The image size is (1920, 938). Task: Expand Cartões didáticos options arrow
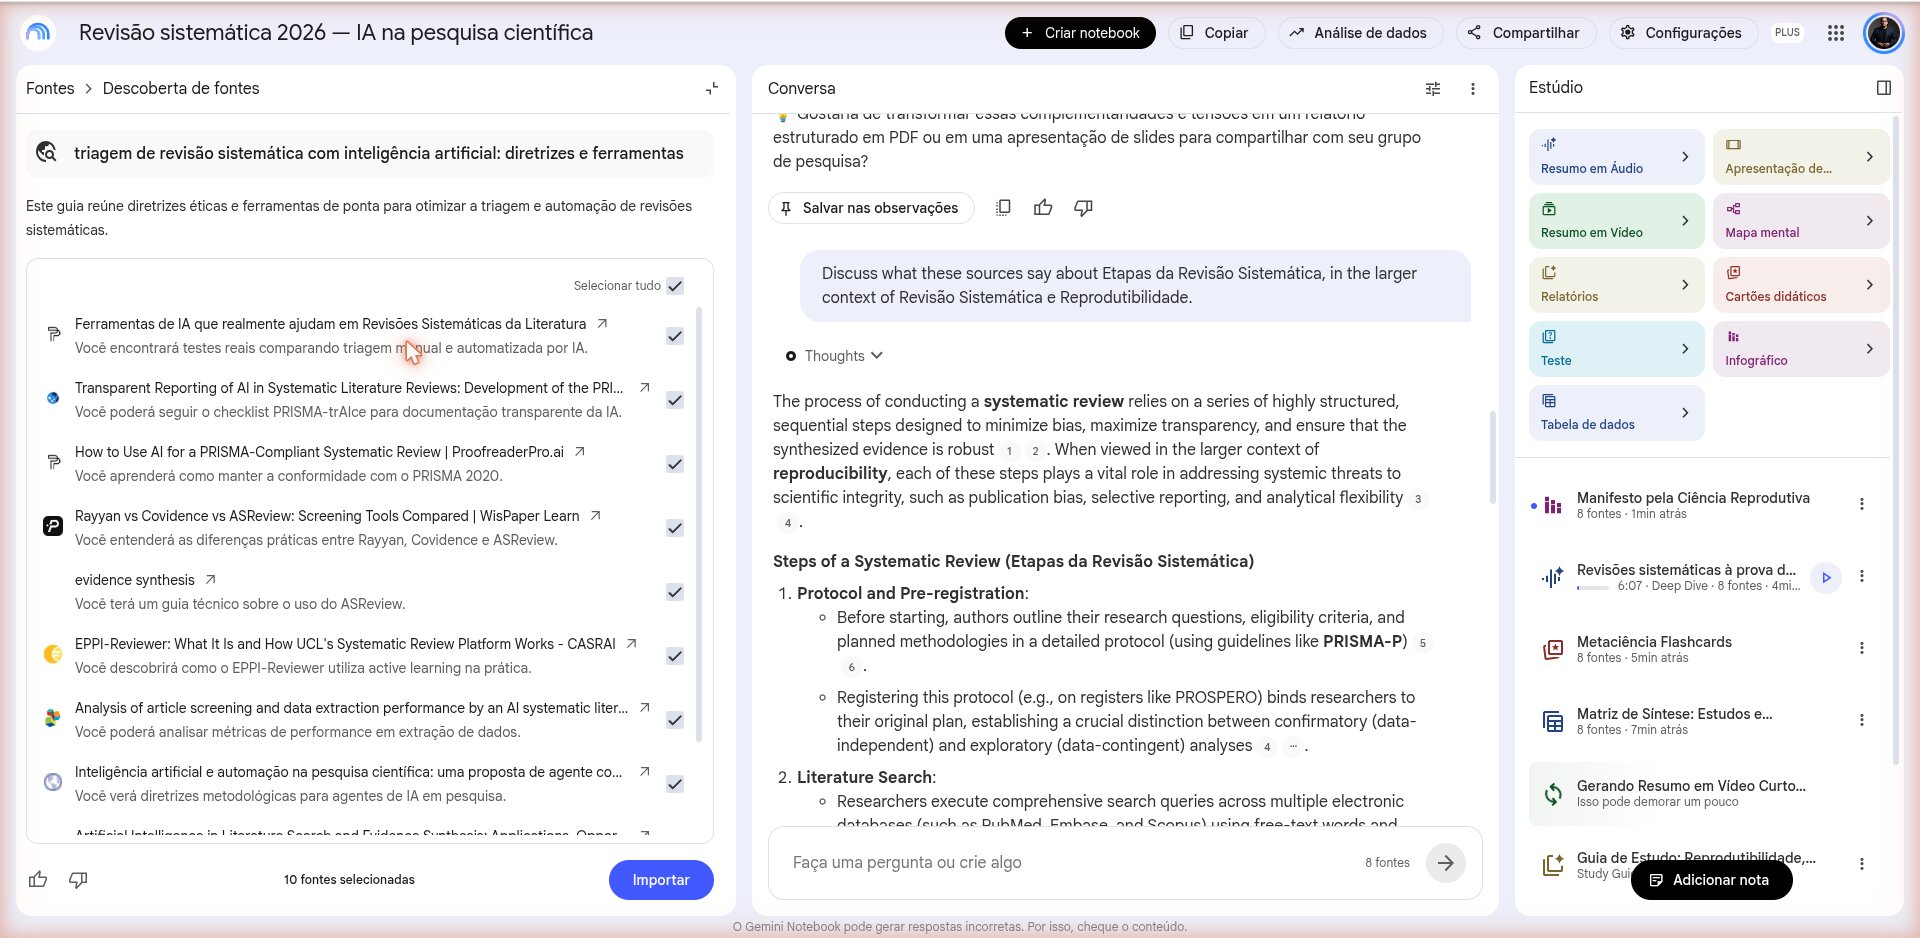tap(1869, 285)
